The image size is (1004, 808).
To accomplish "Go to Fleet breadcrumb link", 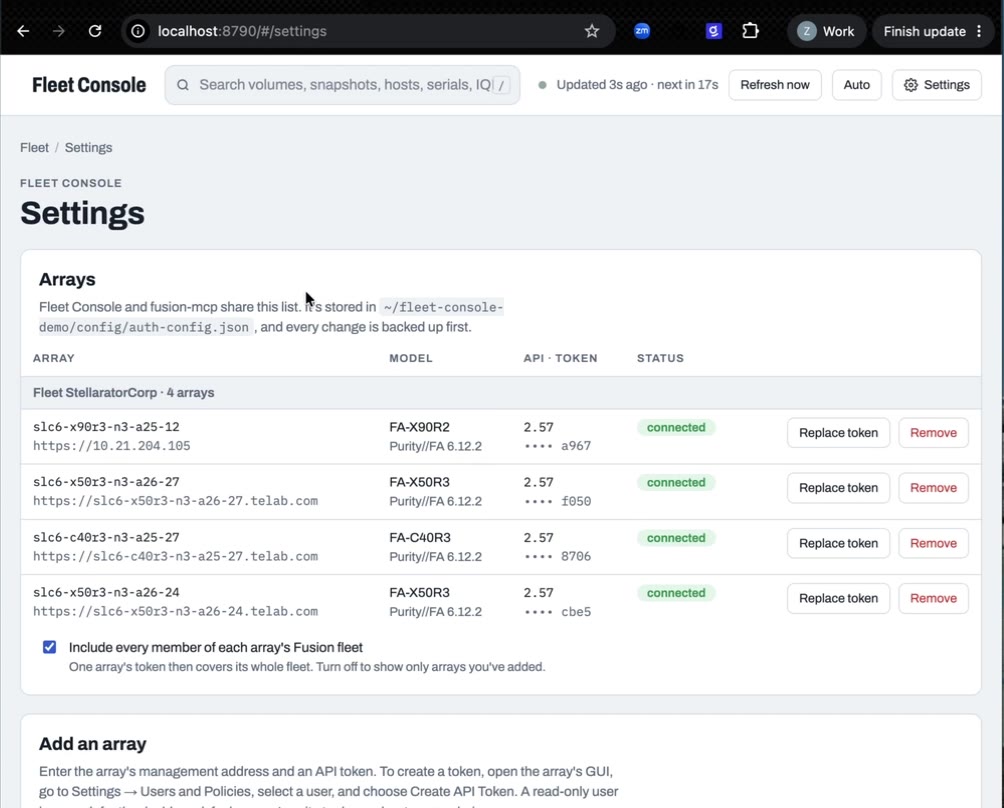I will [x=34, y=147].
